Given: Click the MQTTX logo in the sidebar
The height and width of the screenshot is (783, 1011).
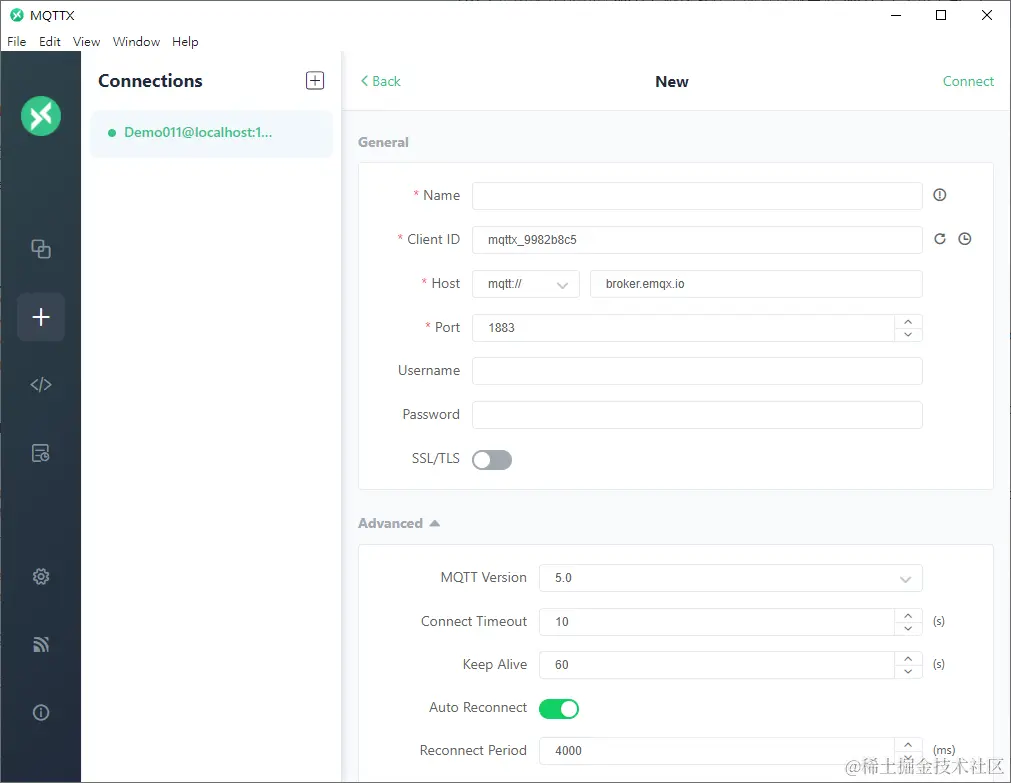Looking at the screenshot, I should tap(40, 116).
